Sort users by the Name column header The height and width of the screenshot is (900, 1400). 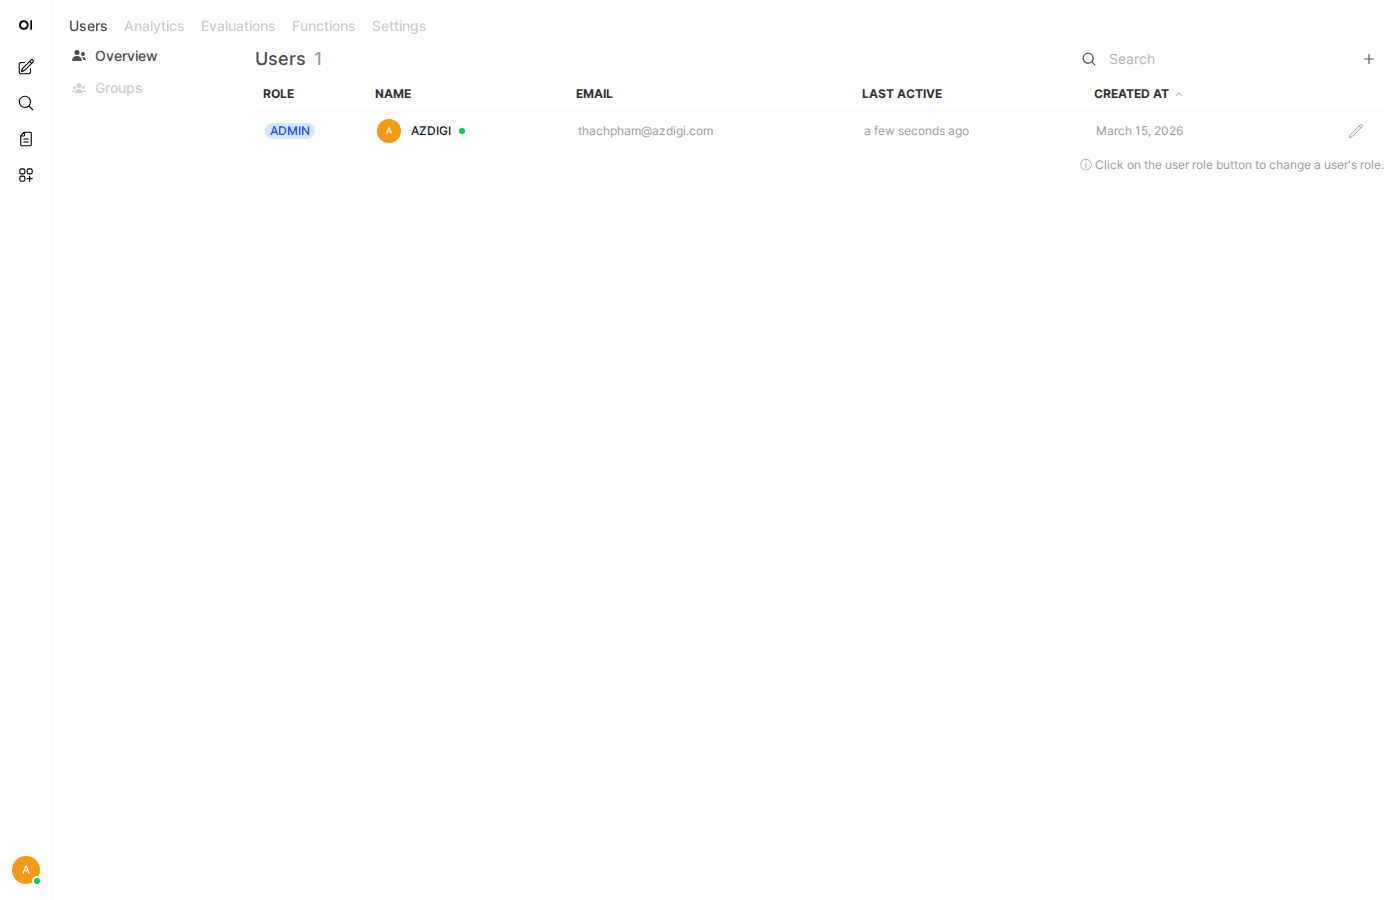(x=392, y=93)
